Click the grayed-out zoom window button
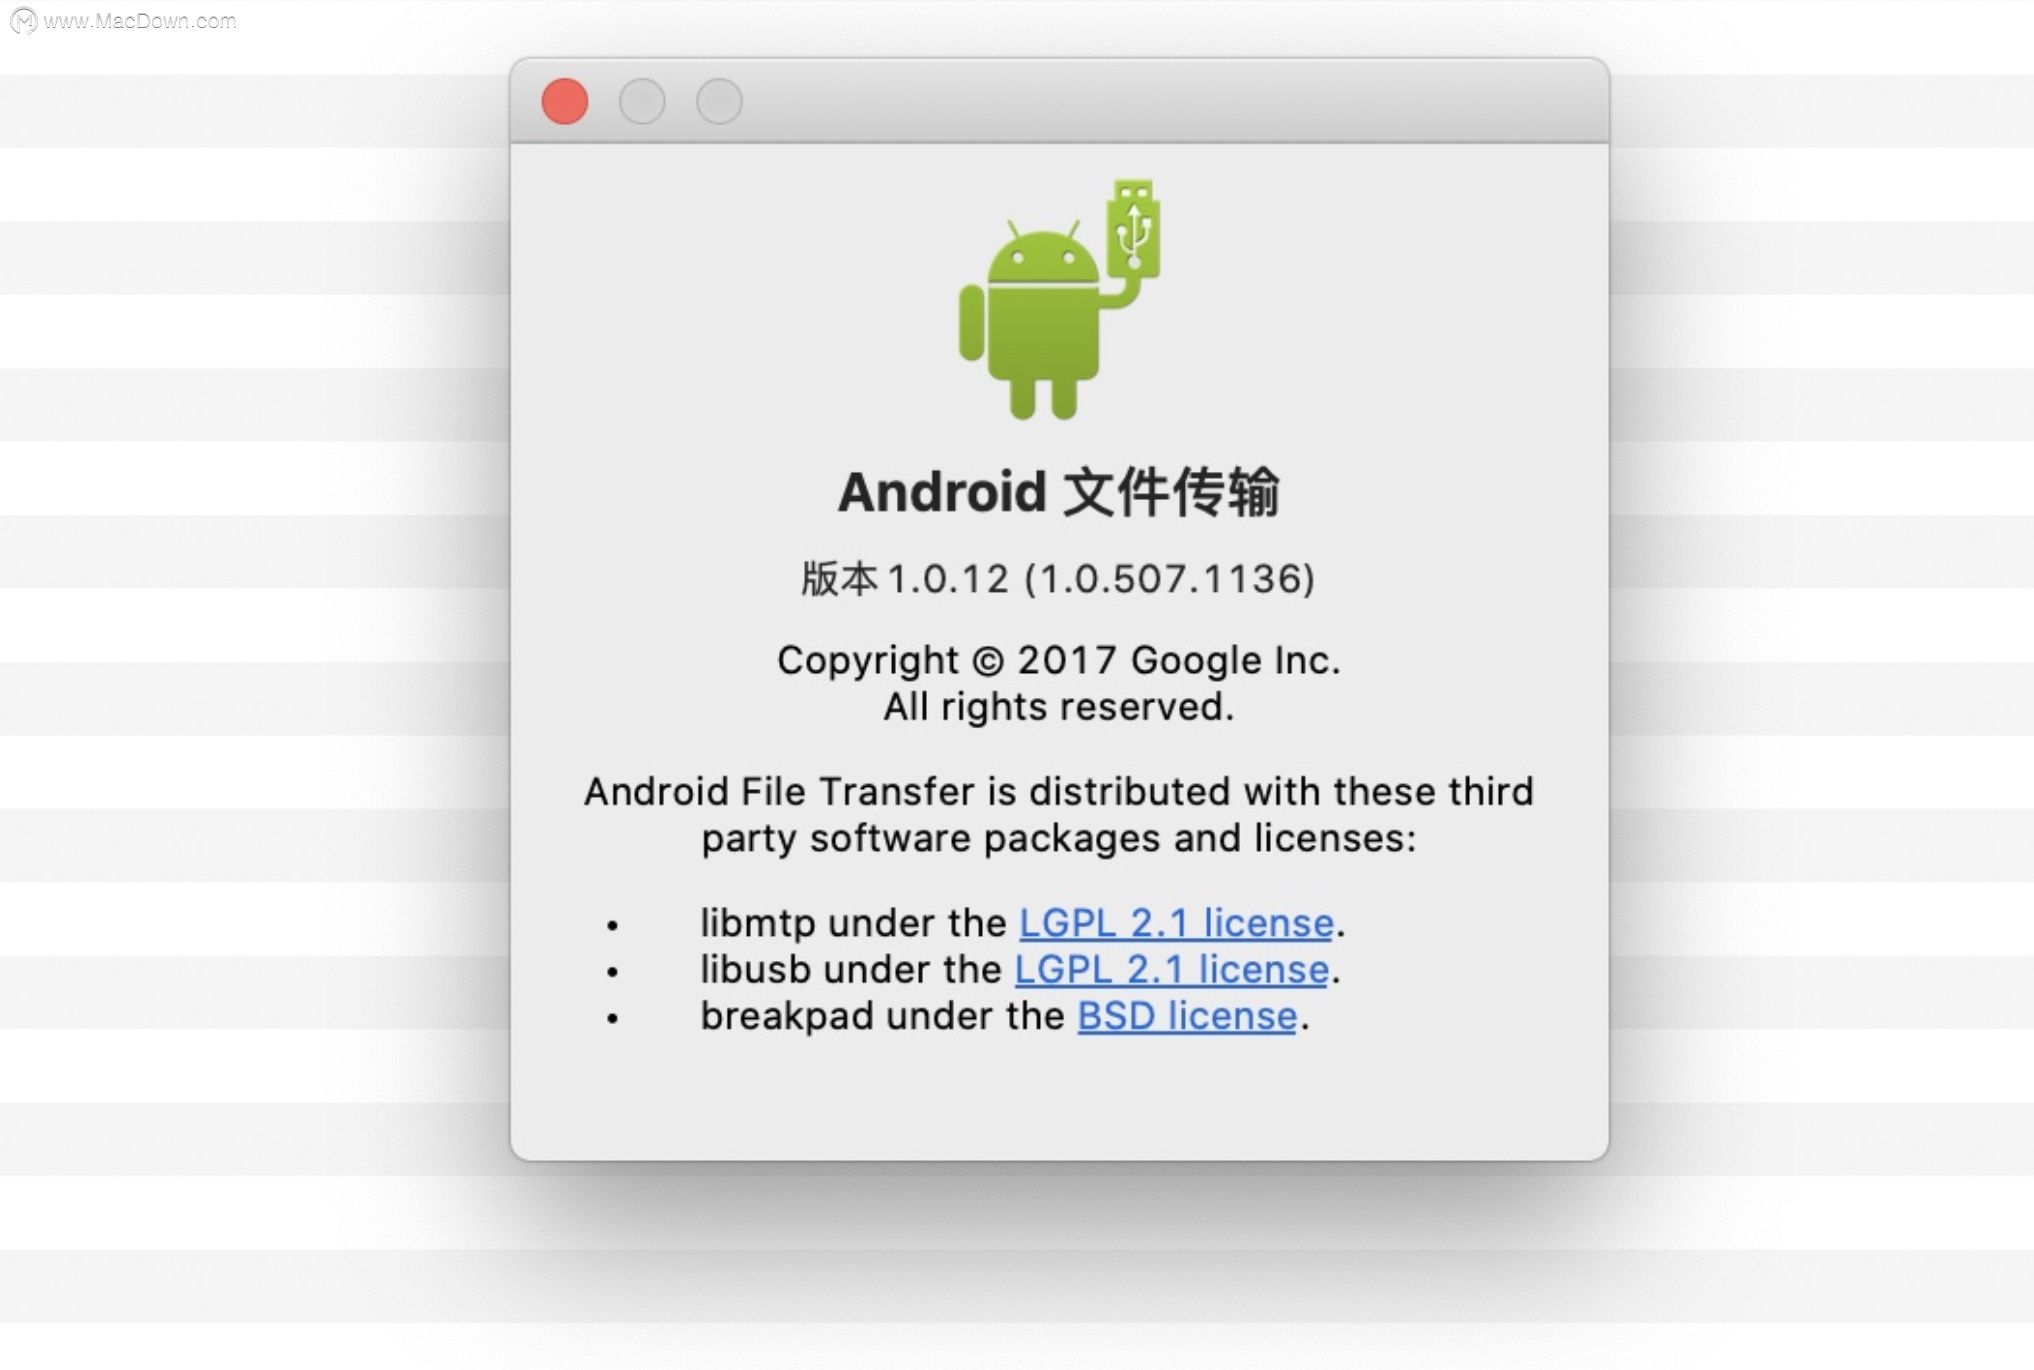The image size is (2034, 1370). point(719,101)
